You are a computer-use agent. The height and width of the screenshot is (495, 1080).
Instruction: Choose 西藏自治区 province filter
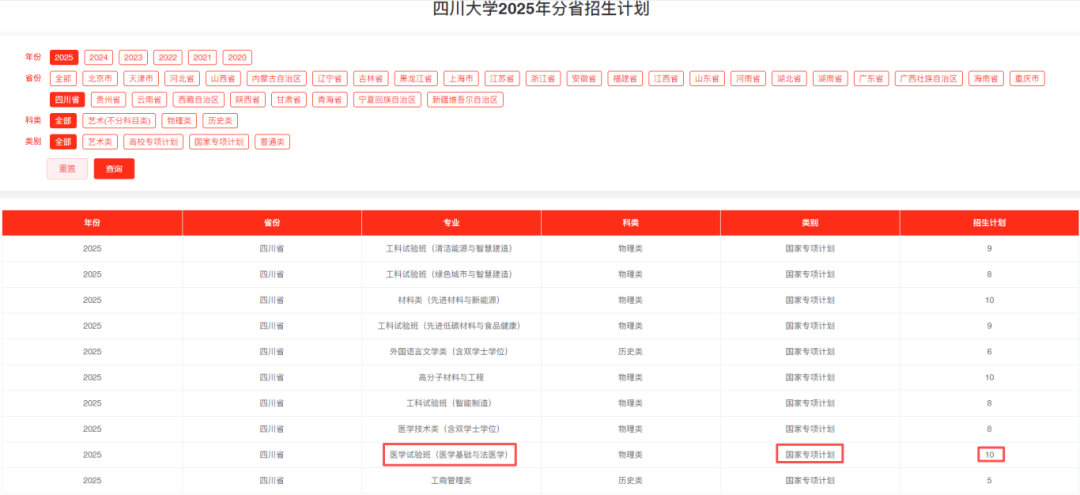click(x=198, y=100)
